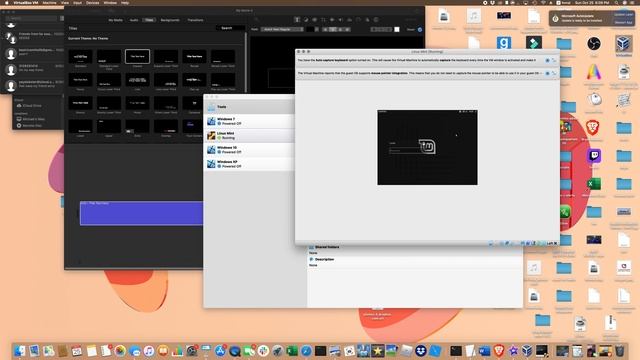Open the Devices menu in the menu bar
The image size is (640, 360).
coord(93,2)
